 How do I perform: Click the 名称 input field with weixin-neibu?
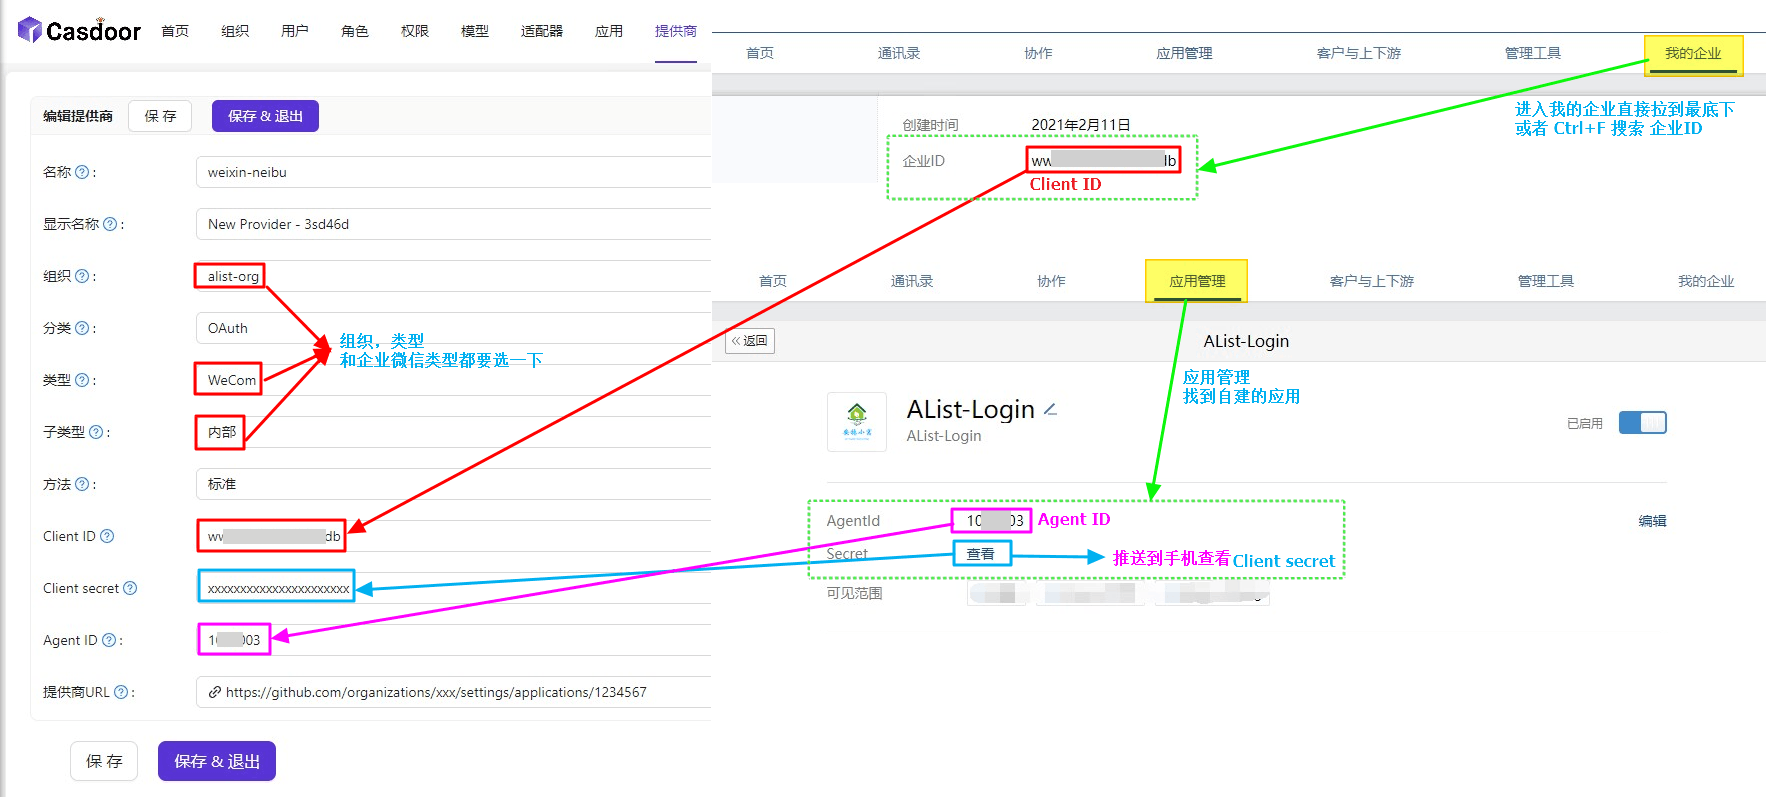click(450, 172)
